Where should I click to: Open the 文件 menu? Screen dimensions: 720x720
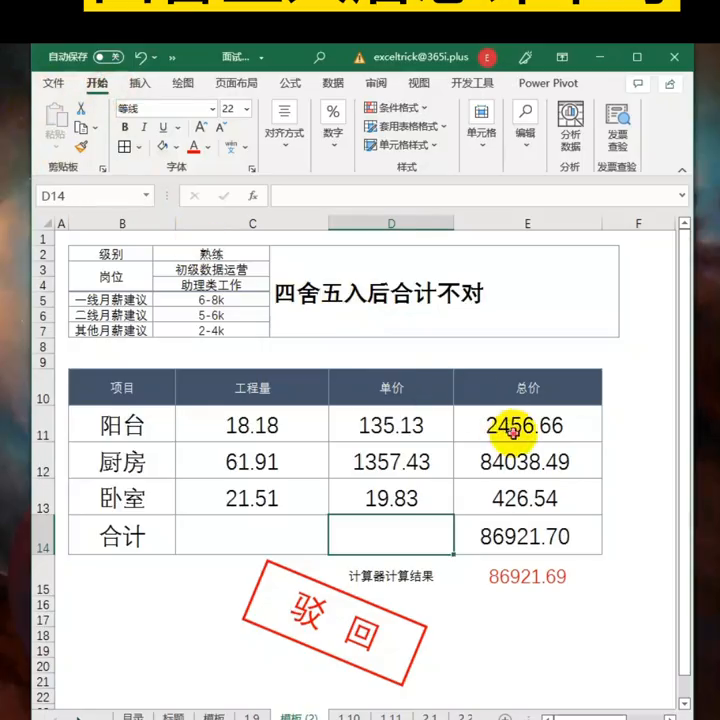point(53,83)
